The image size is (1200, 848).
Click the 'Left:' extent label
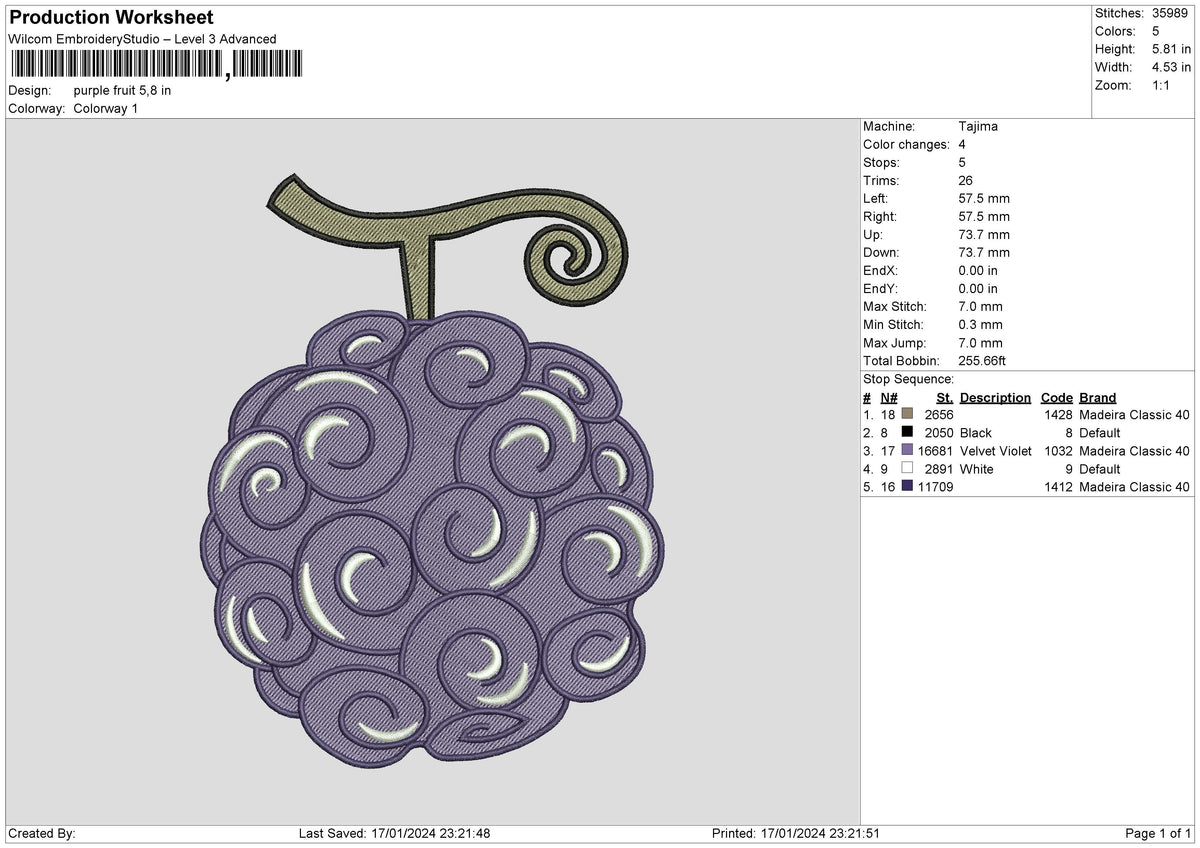pos(876,199)
